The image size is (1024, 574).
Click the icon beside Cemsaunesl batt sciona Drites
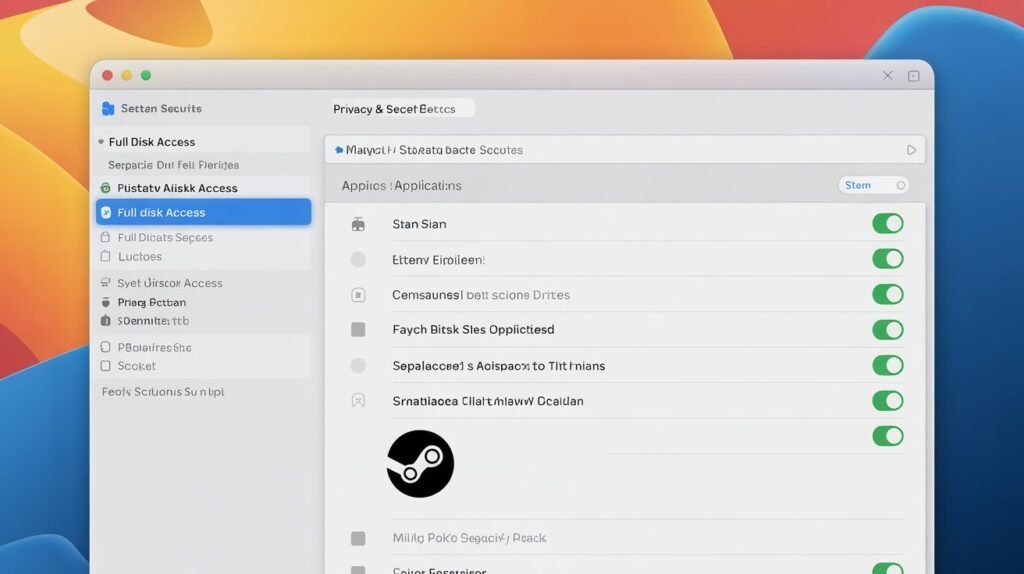(358, 295)
